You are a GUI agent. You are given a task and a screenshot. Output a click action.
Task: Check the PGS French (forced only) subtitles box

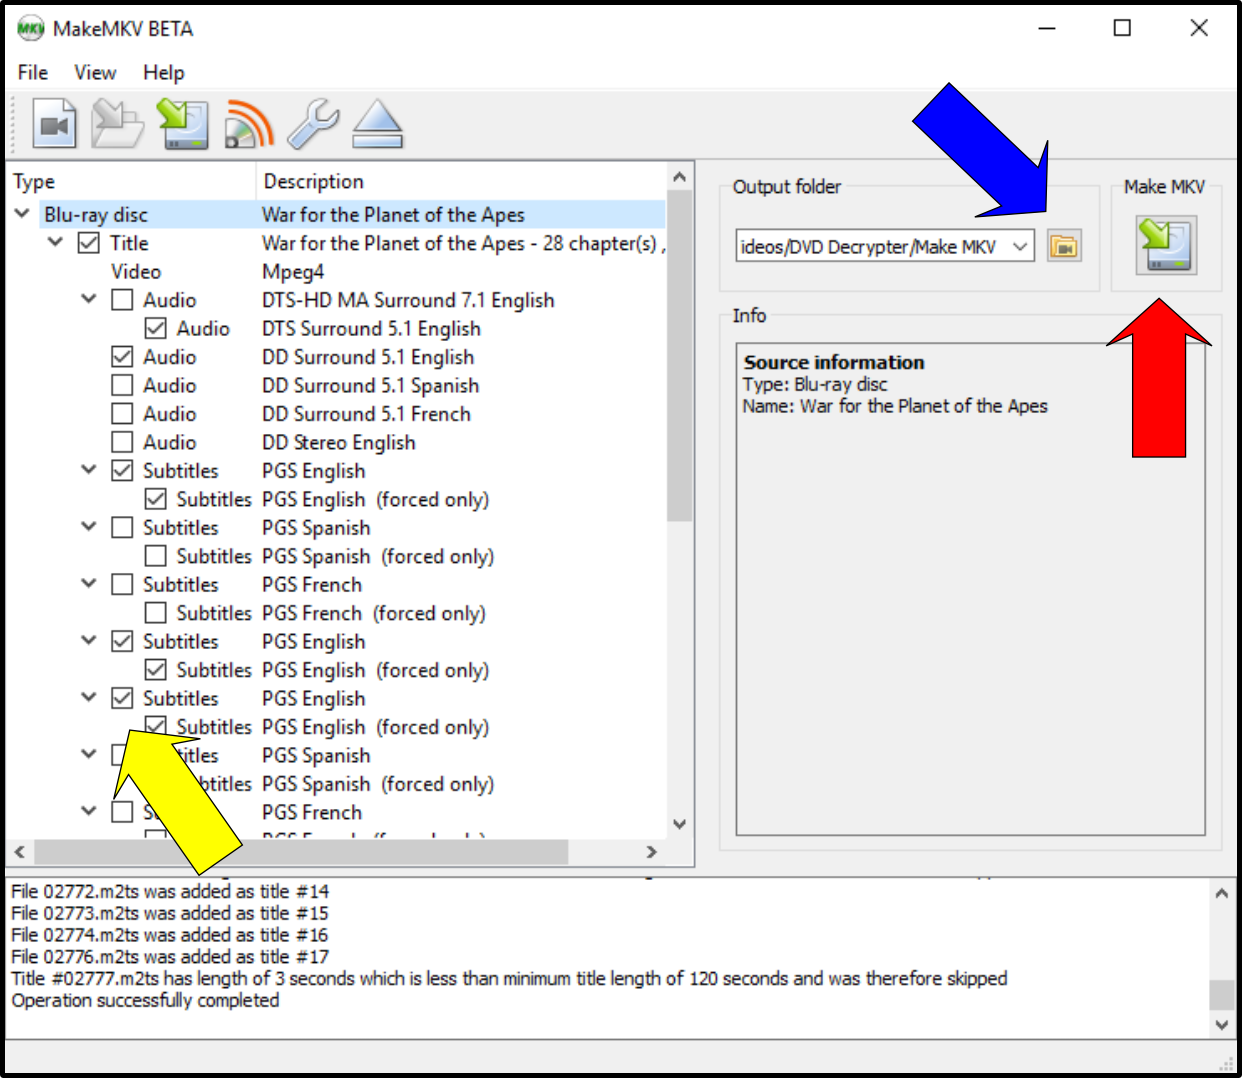pos(156,613)
